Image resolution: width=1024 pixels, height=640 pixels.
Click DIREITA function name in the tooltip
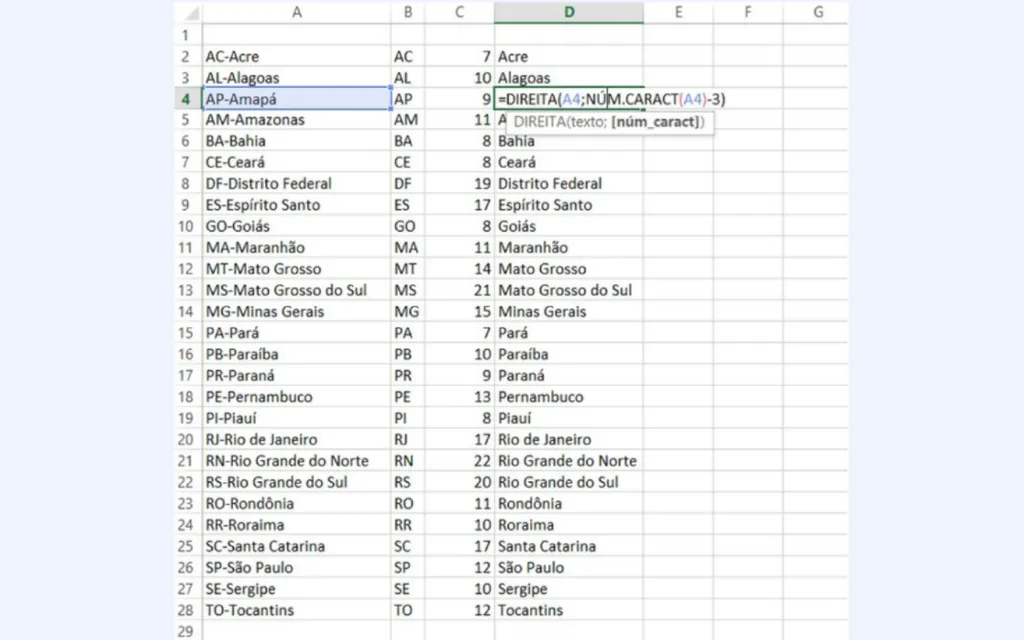(x=539, y=122)
